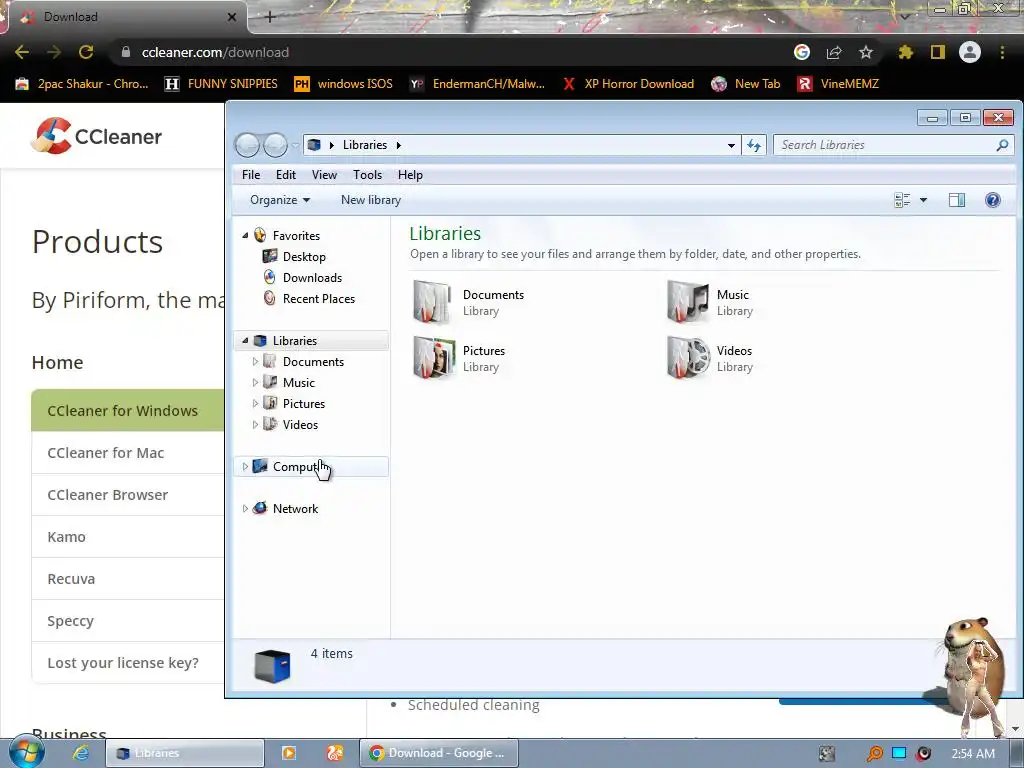Open the Music library icon in main pane

688,302
